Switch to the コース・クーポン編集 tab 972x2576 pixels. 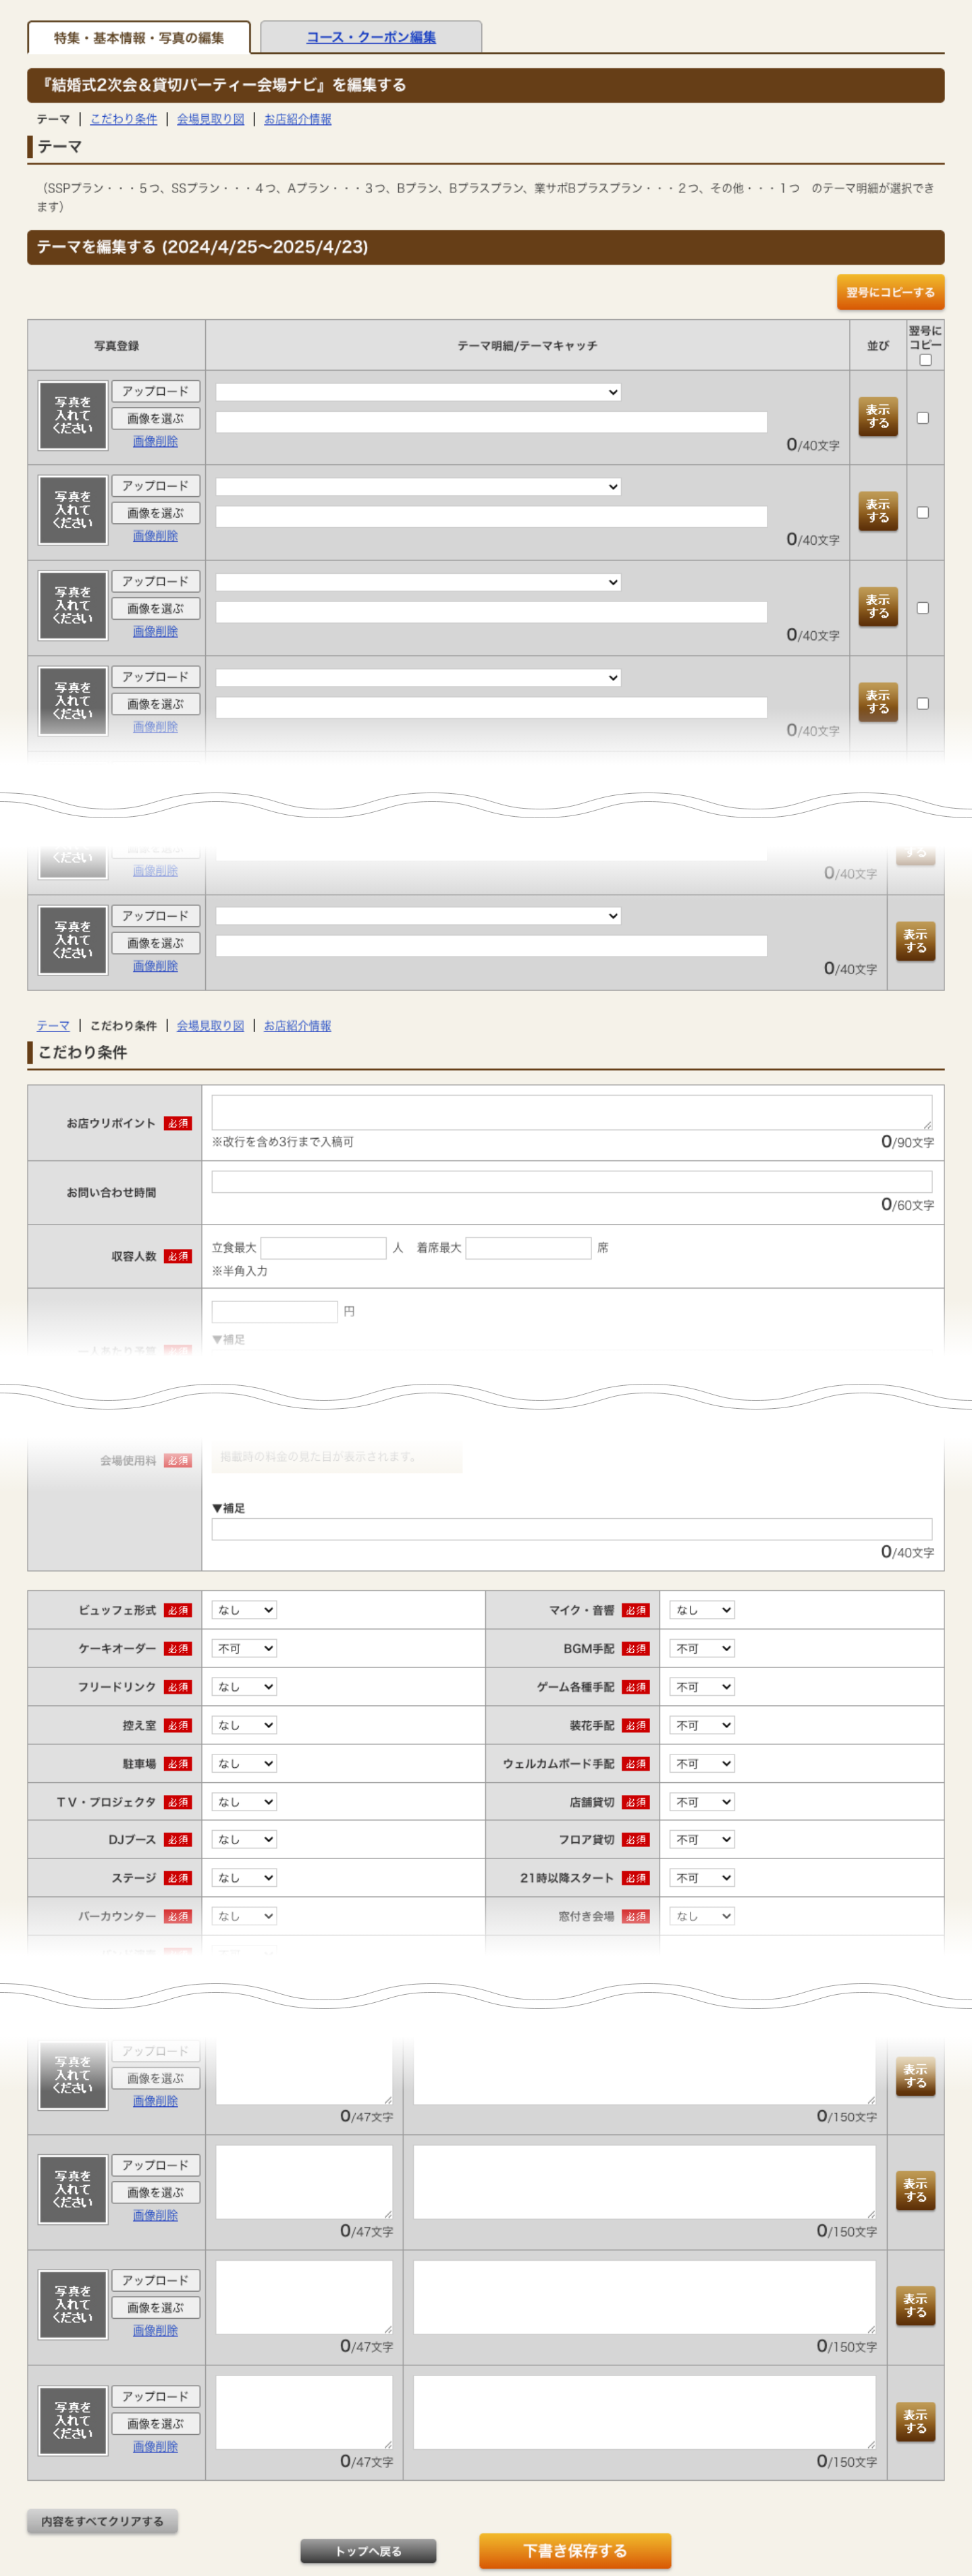coord(371,37)
